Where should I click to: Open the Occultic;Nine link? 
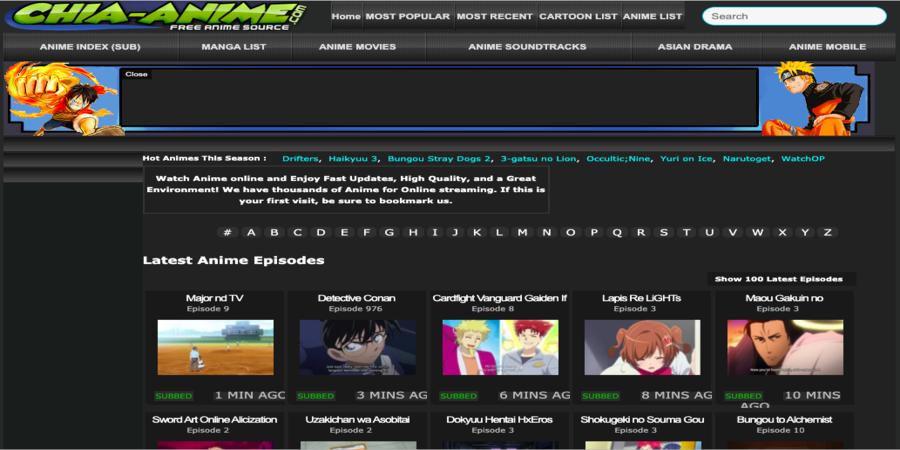pyautogui.click(x=618, y=158)
